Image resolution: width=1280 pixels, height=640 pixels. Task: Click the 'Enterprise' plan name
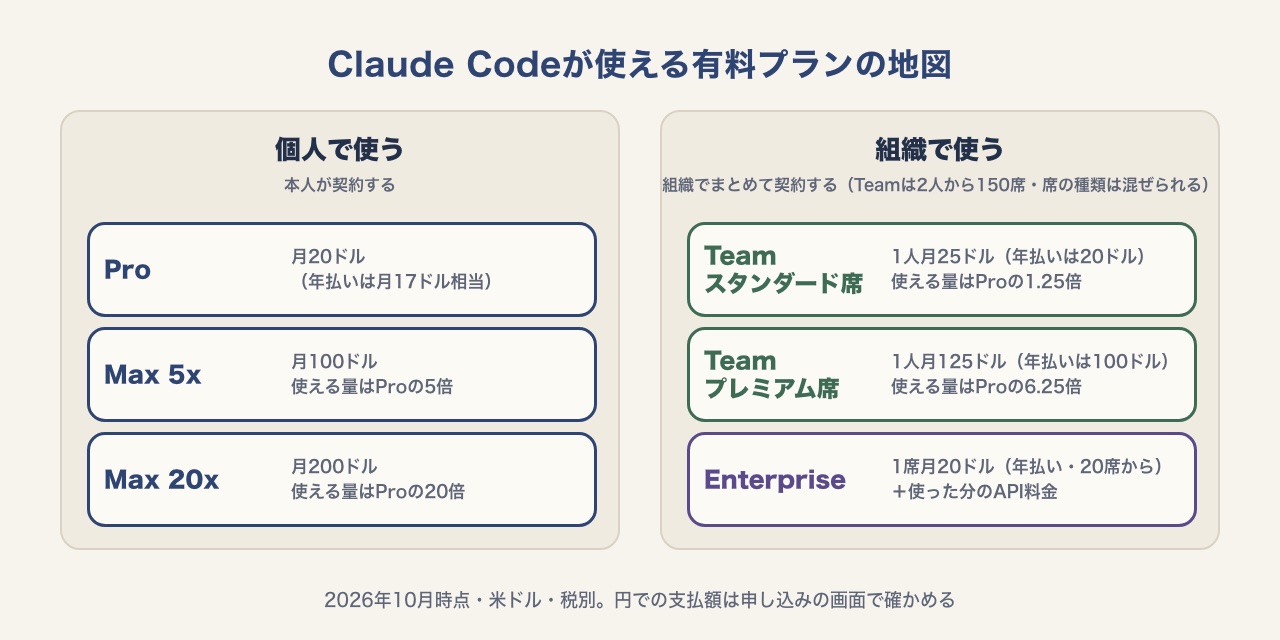click(x=775, y=480)
